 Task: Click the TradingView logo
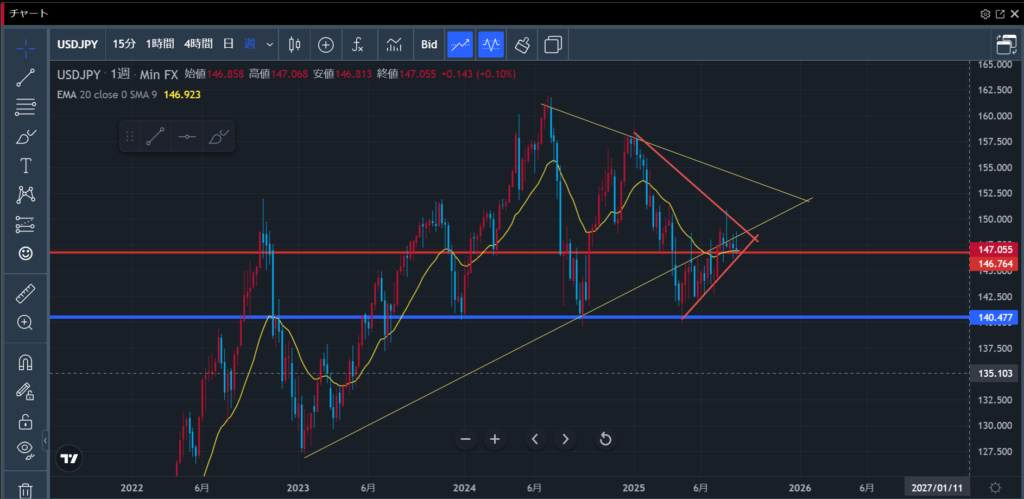69,459
